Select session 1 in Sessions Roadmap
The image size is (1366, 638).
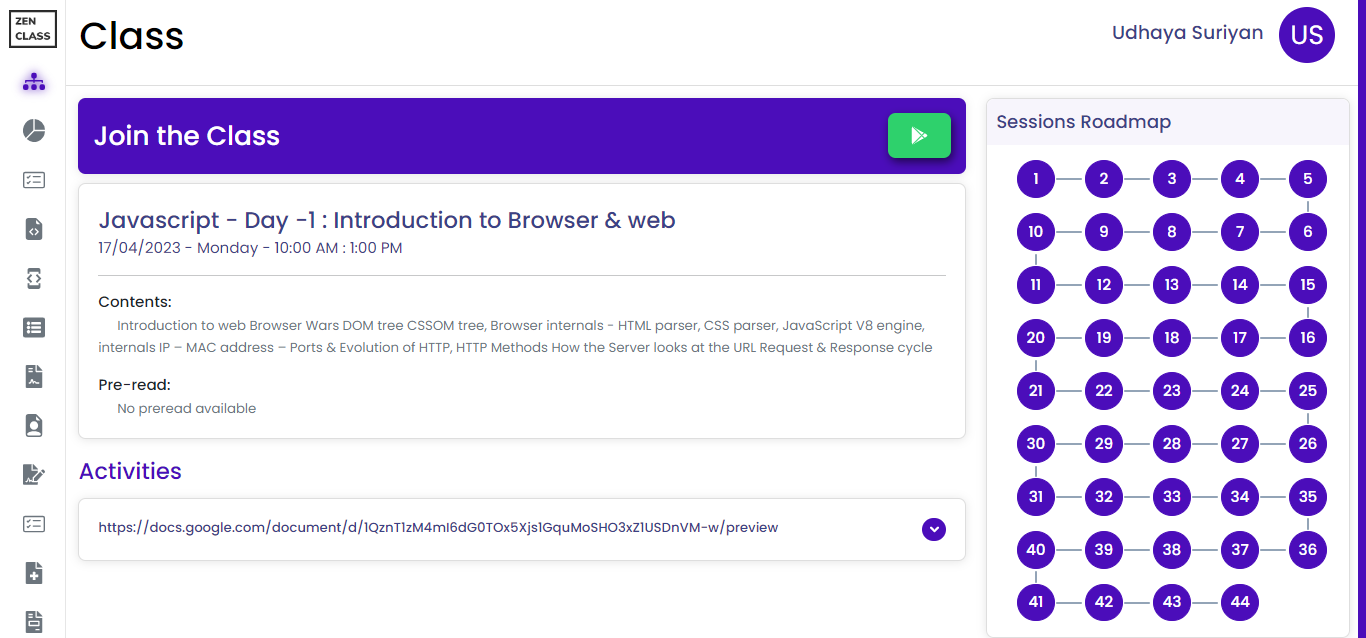pyautogui.click(x=1036, y=179)
